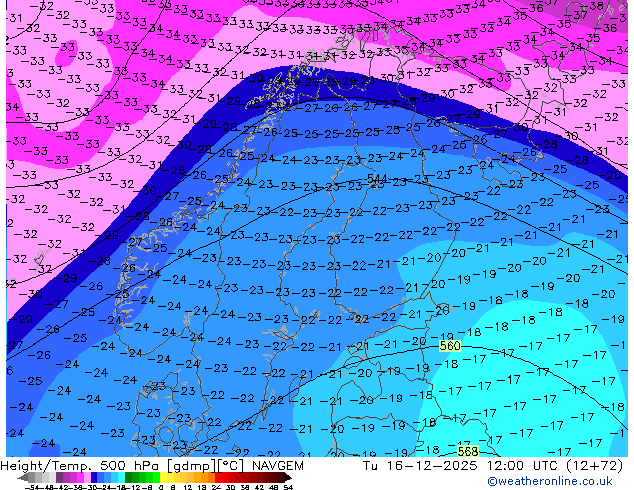The height and width of the screenshot is (490, 634).
Task: Click the 'Tu 16-12-2025' date text
Action: coord(420,466)
